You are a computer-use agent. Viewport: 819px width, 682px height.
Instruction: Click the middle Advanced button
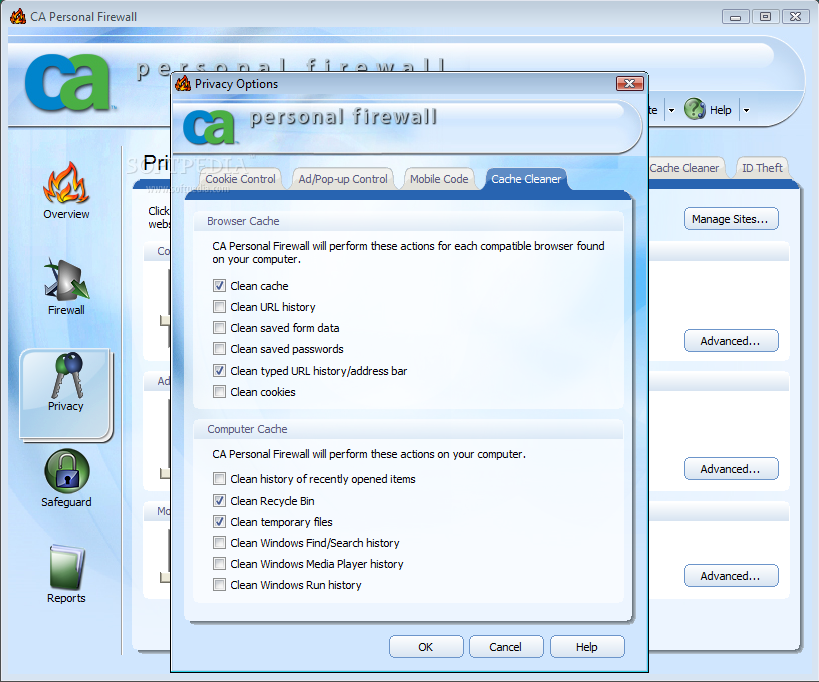pos(731,469)
